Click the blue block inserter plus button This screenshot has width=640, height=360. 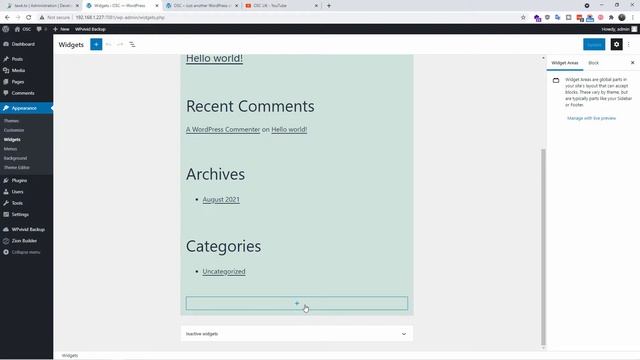pyautogui.click(x=96, y=44)
